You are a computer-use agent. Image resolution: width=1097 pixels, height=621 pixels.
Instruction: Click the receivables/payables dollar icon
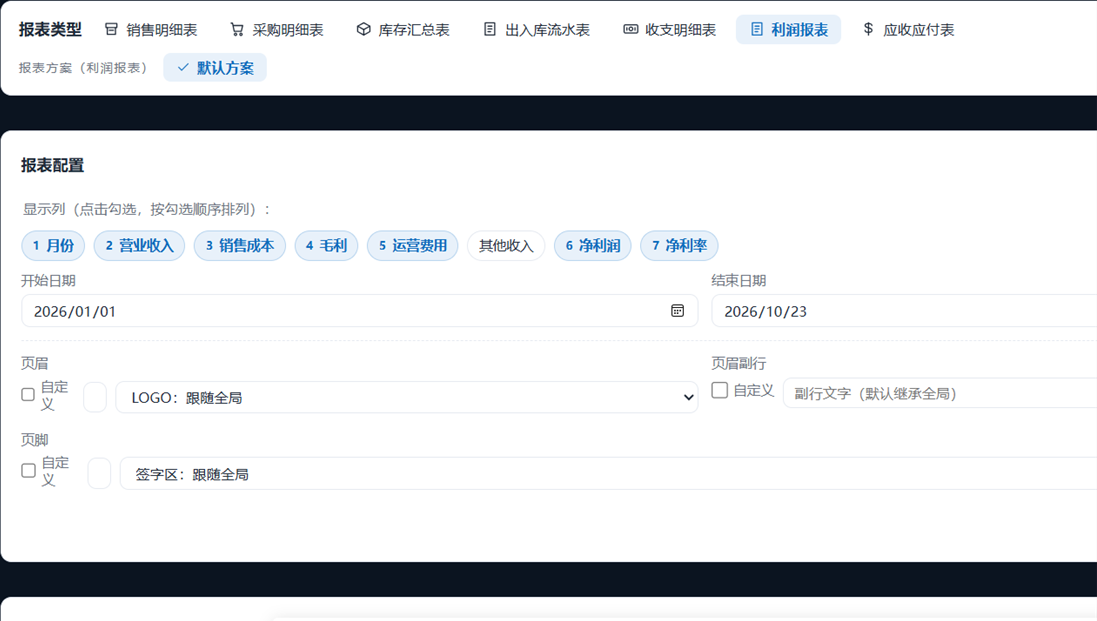pyautogui.click(x=868, y=29)
